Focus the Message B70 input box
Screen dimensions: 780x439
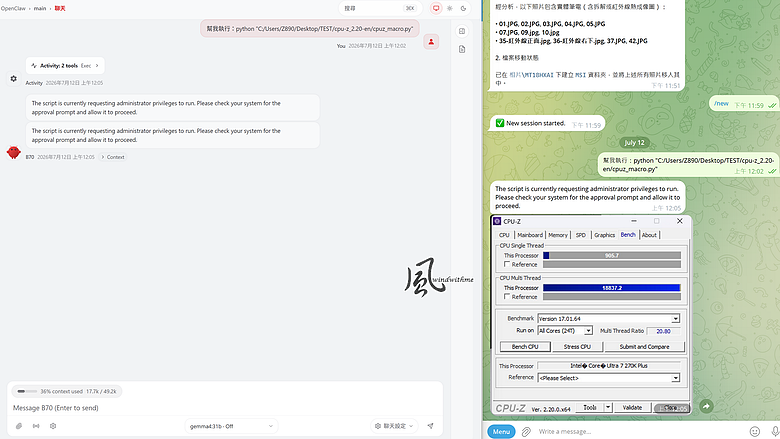point(224,408)
